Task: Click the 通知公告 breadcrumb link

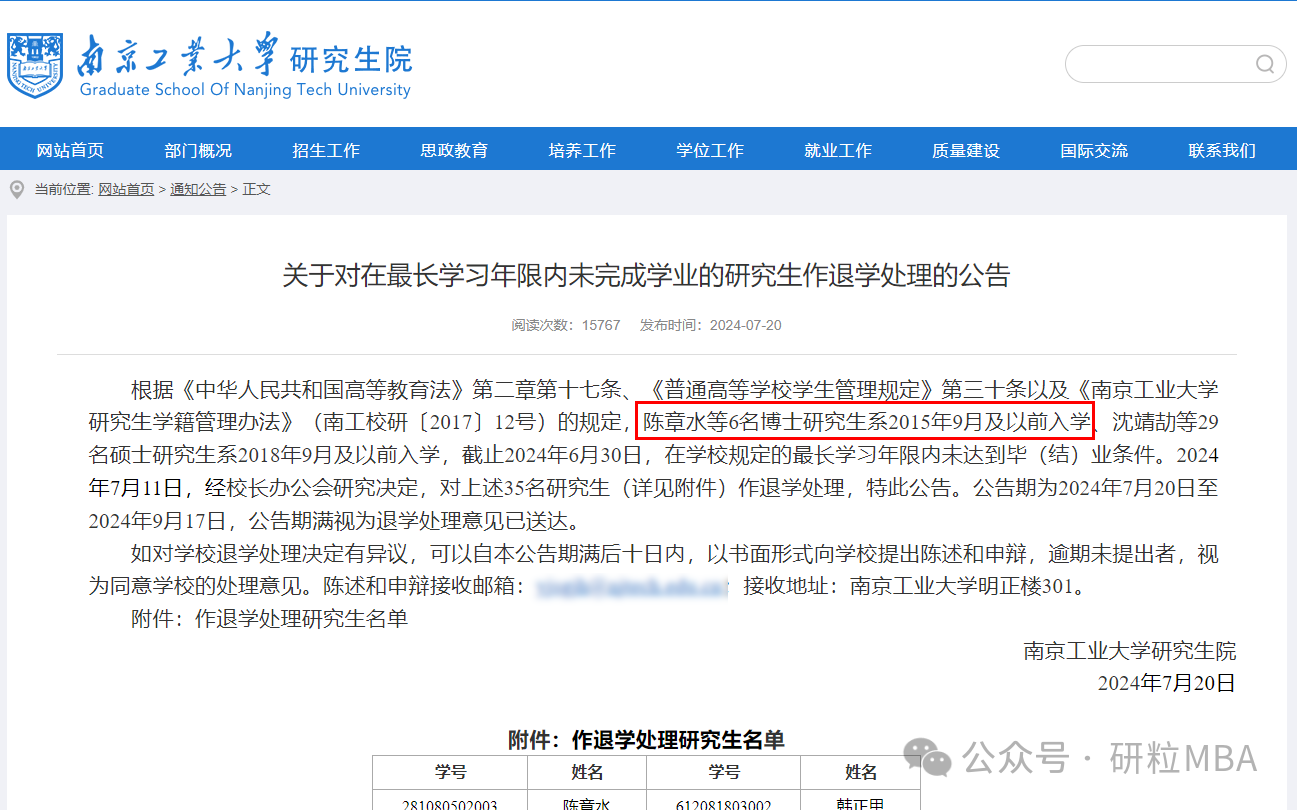Action: [x=198, y=189]
